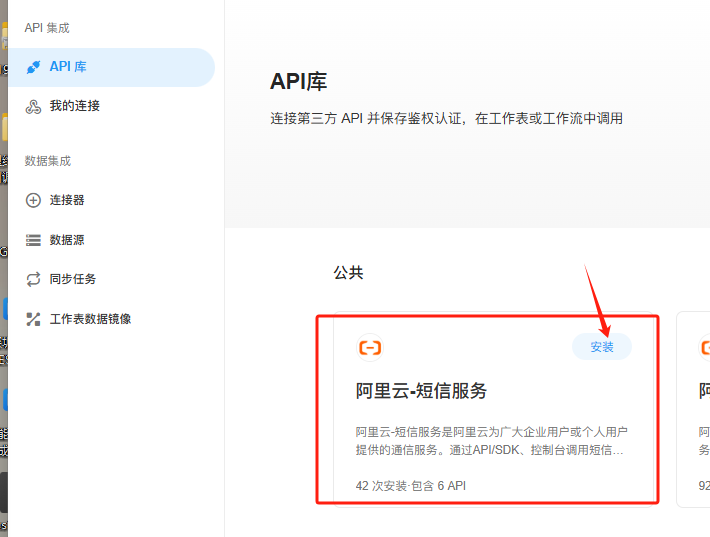Click the 数据源 stacked-list icon
710x537 pixels.
(x=33, y=240)
